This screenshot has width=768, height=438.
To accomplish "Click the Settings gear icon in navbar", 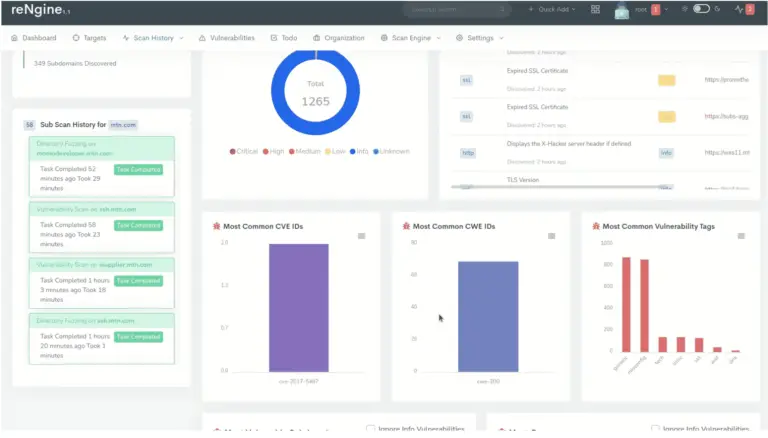I will coord(459,38).
